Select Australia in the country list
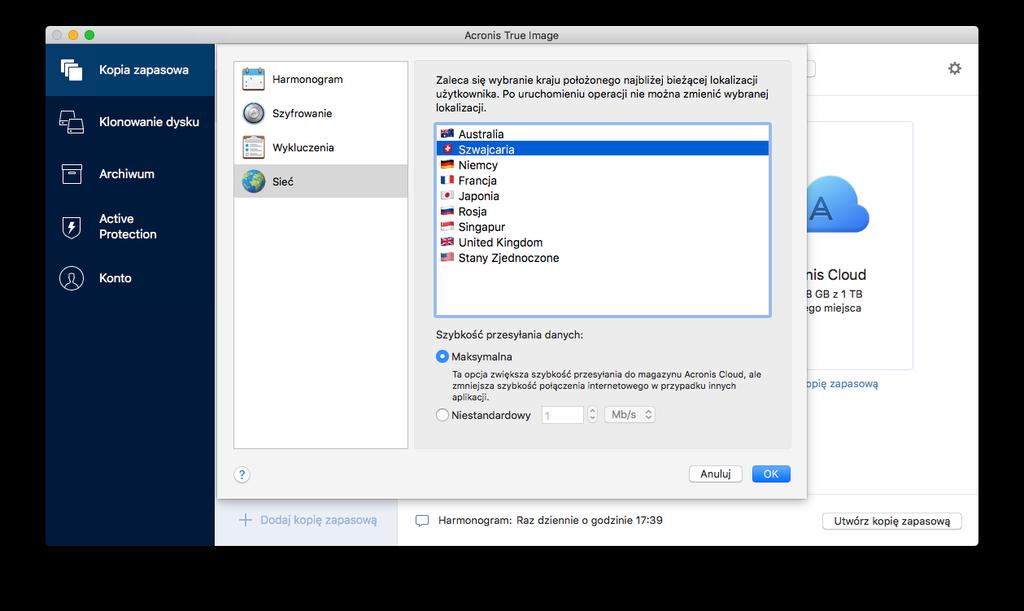This screenshot has height=611, width=1024. point(602,134)
